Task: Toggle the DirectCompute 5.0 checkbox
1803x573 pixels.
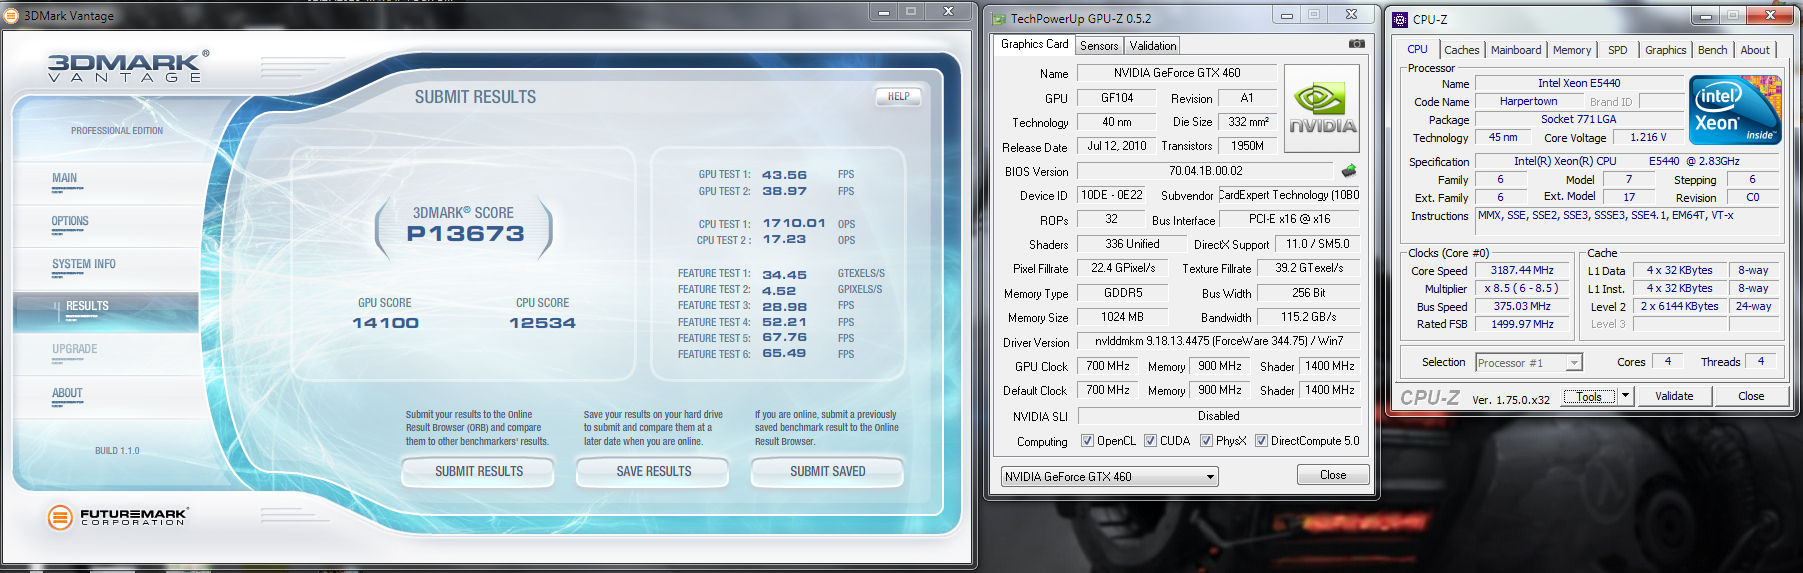Action: pos(1261,441)
